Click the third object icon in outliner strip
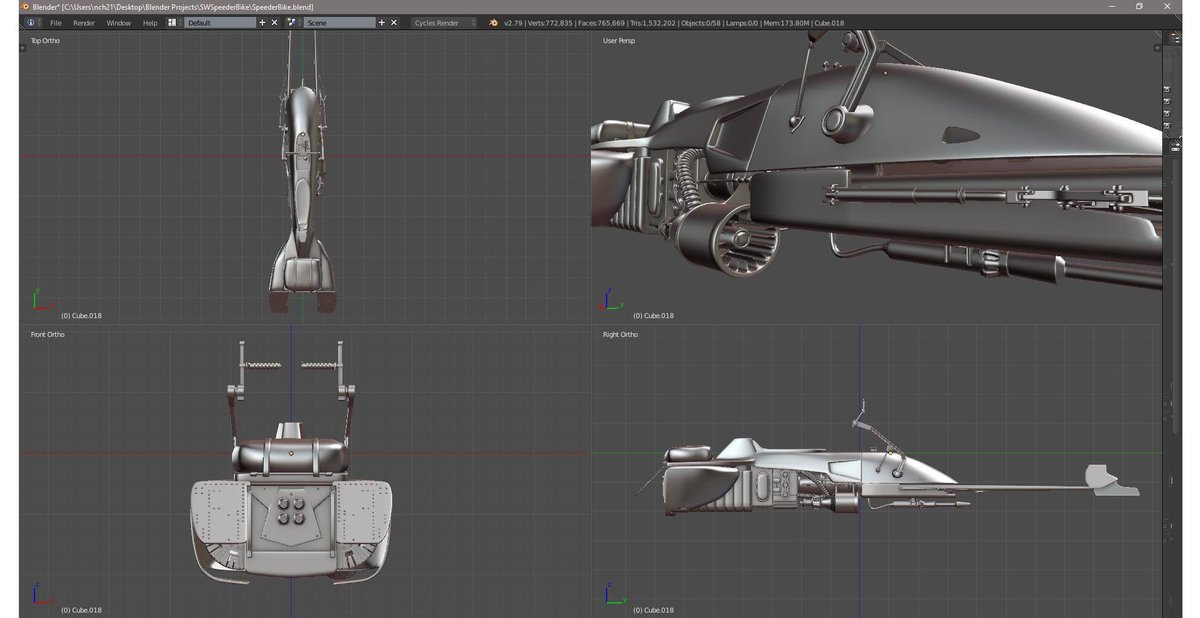The width and height of the screenshot is (1200, 618). pyautogui.click(x=1167, y=113)
